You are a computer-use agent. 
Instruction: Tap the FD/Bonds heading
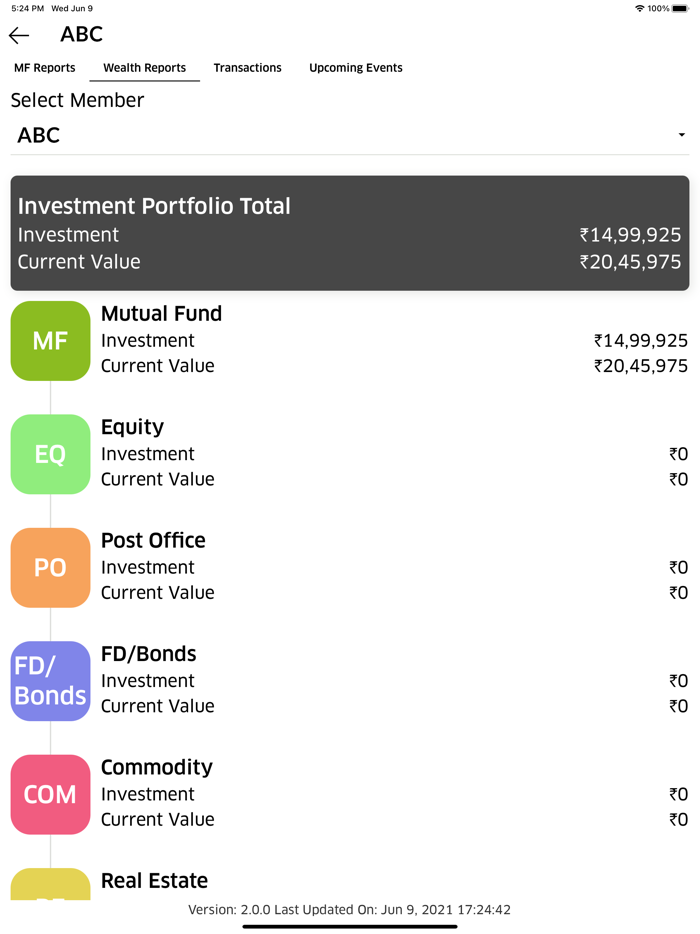pyautogui.click(x=148, y=654)
